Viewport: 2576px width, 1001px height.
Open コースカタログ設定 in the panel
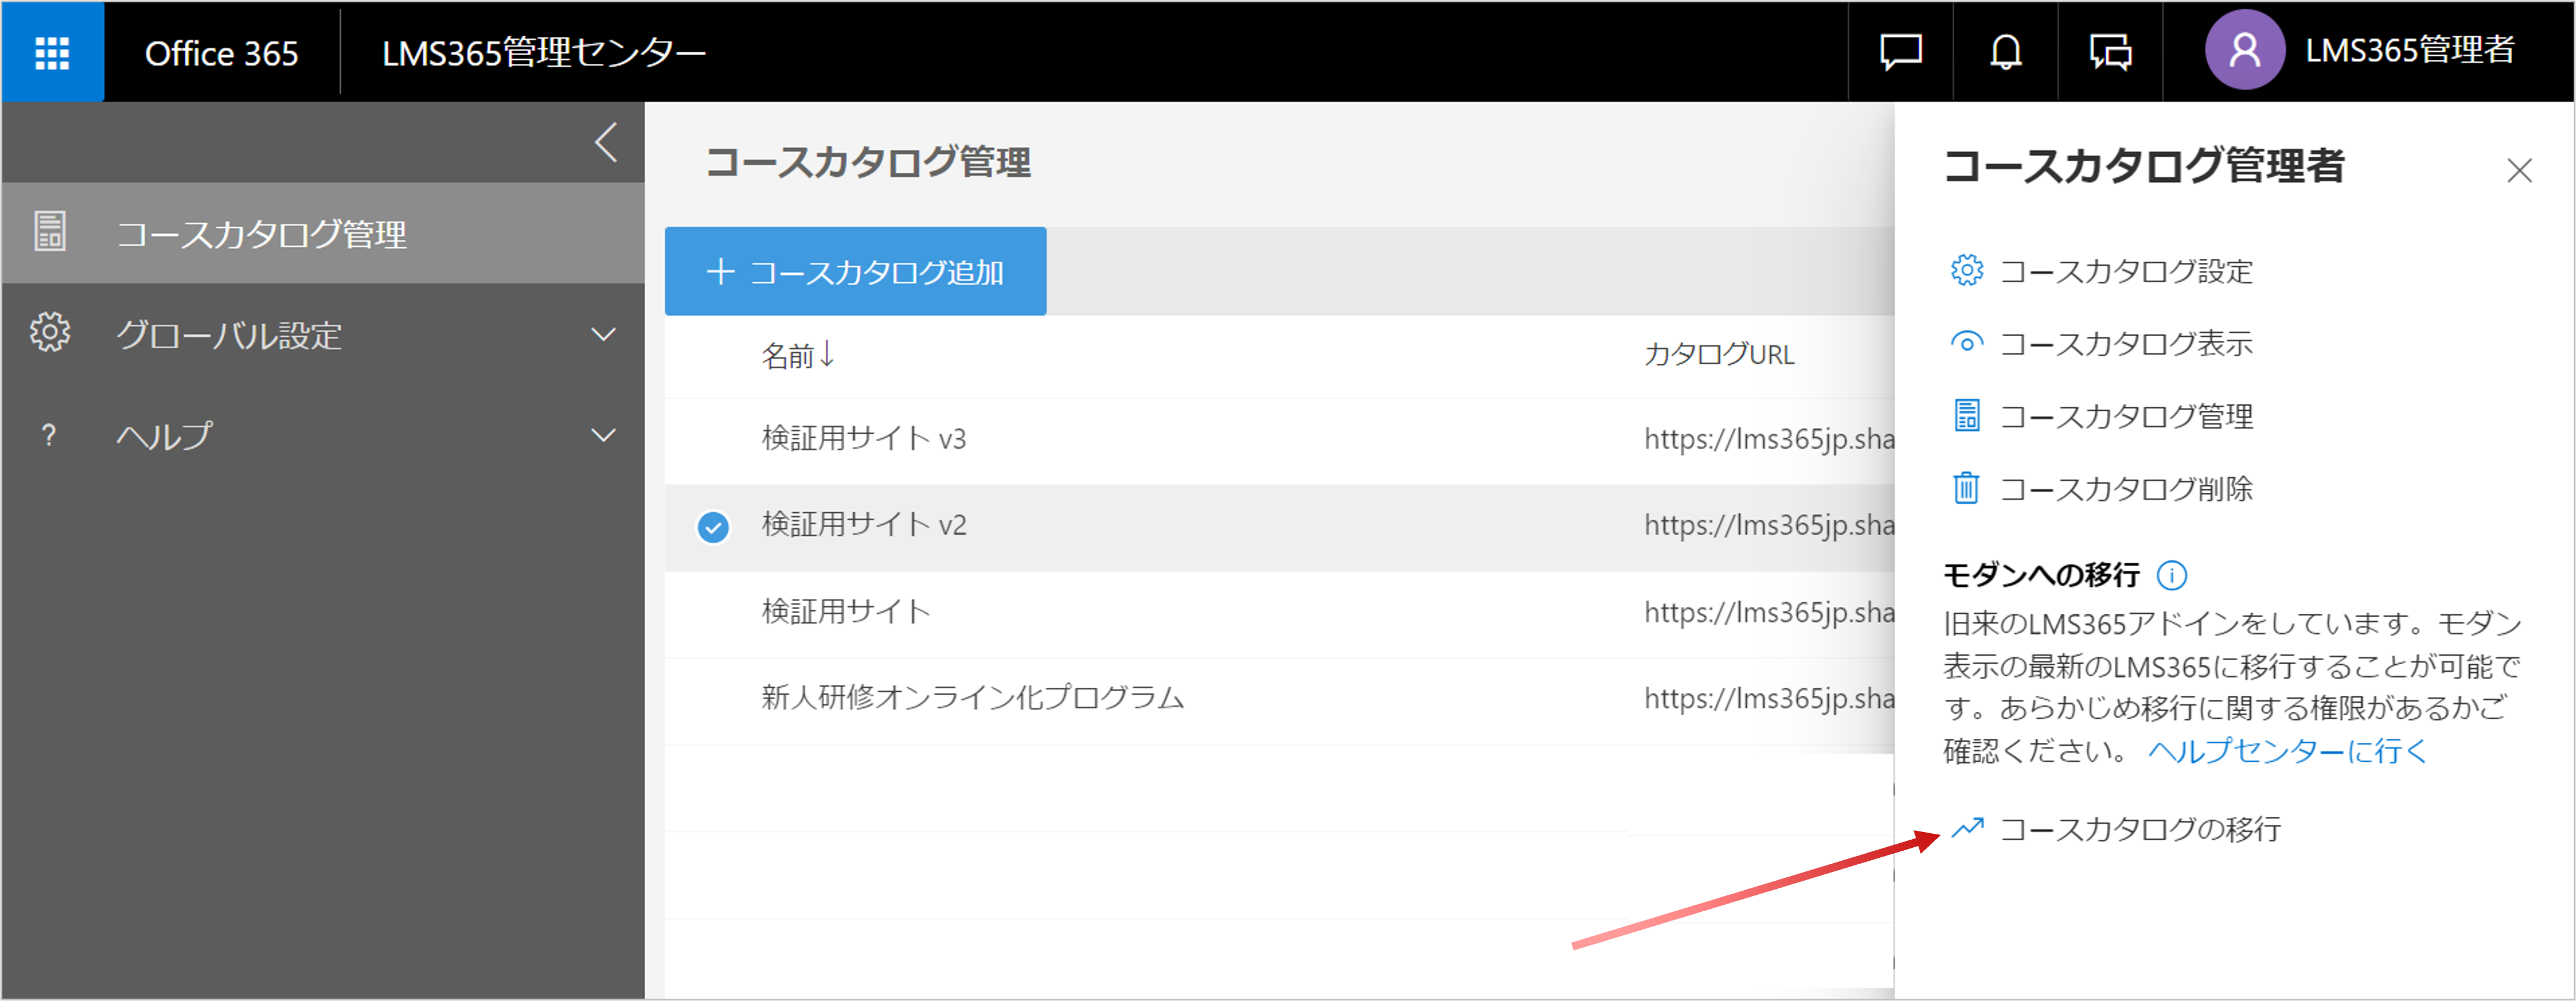(2126, 271)
